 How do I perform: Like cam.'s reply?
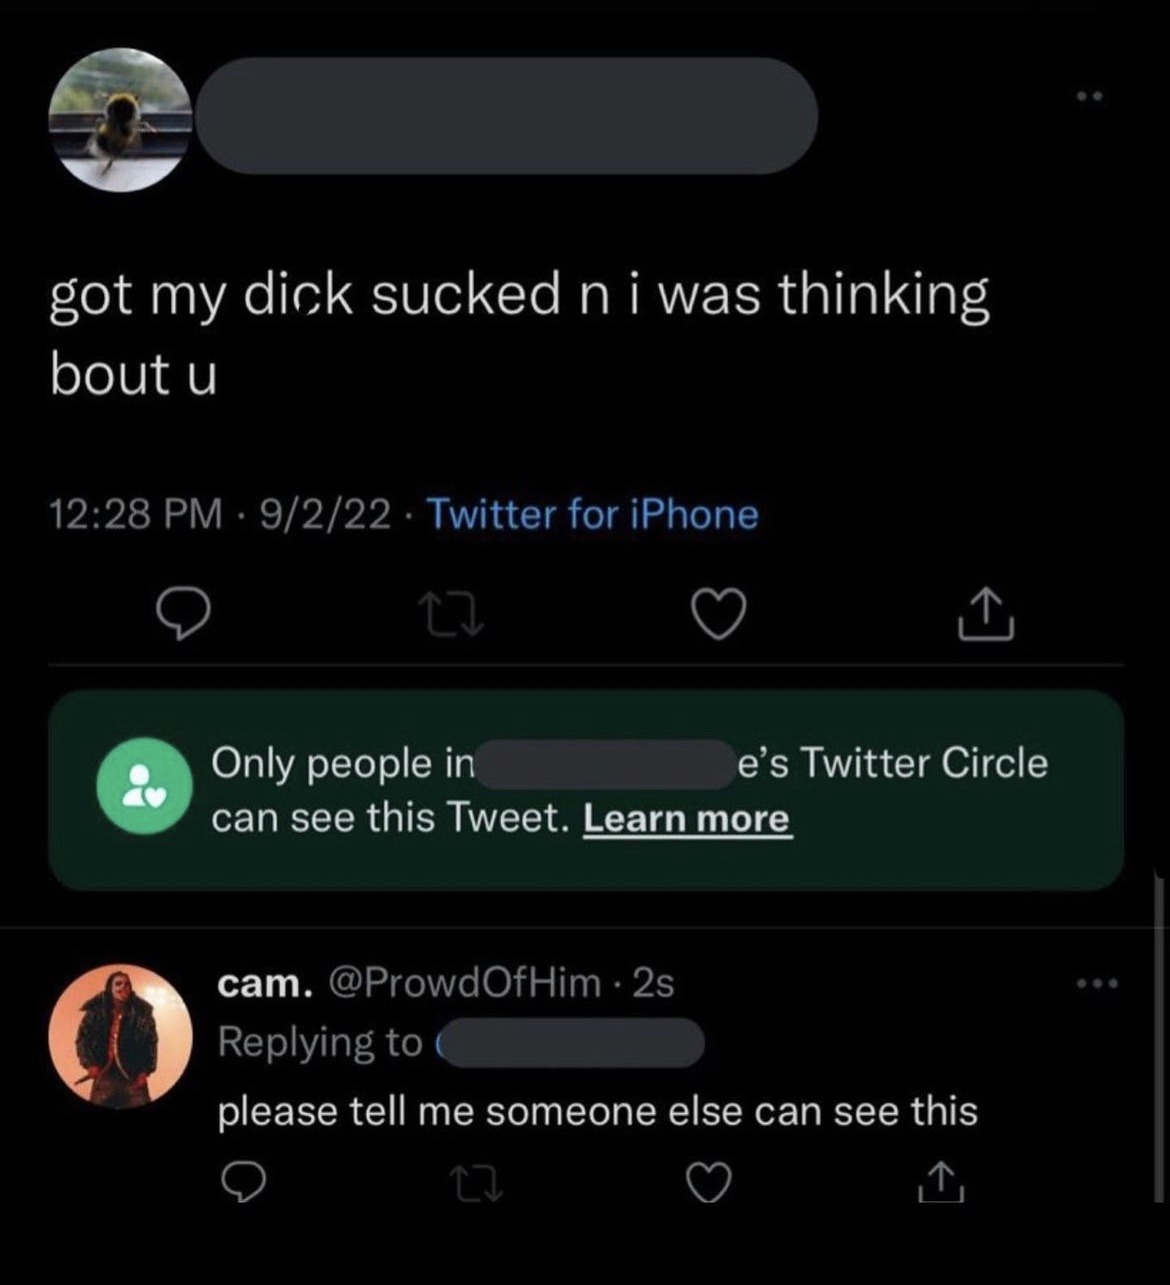point(708,1182)
